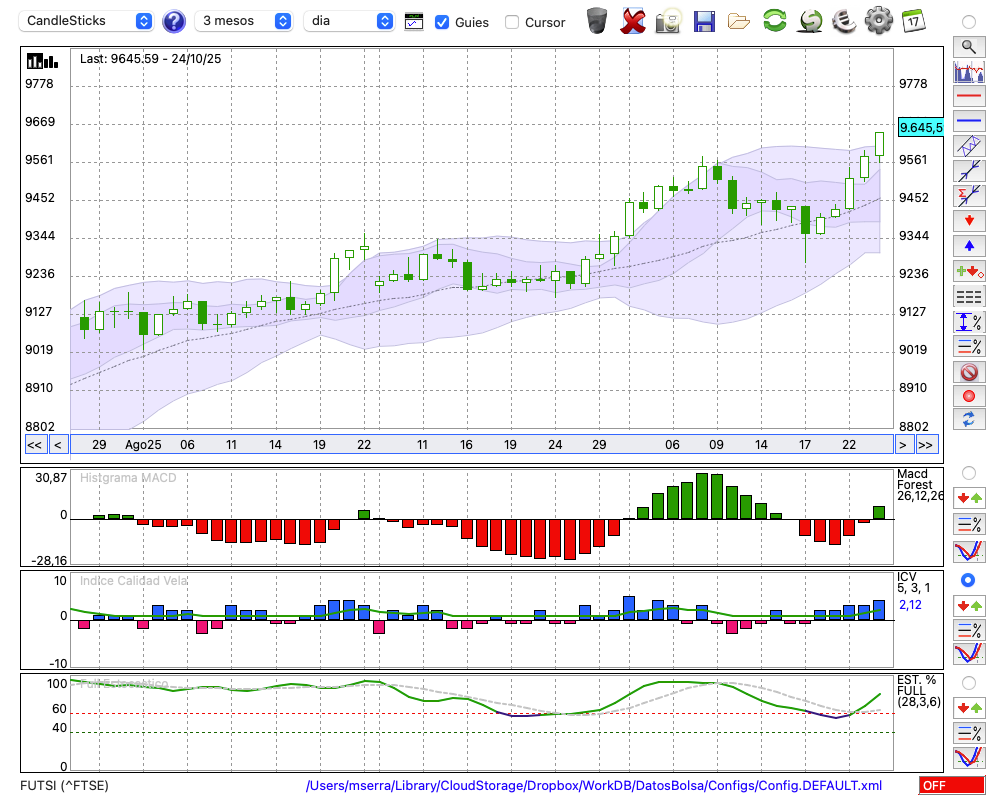Click the euro currency icon

point(844,20)
